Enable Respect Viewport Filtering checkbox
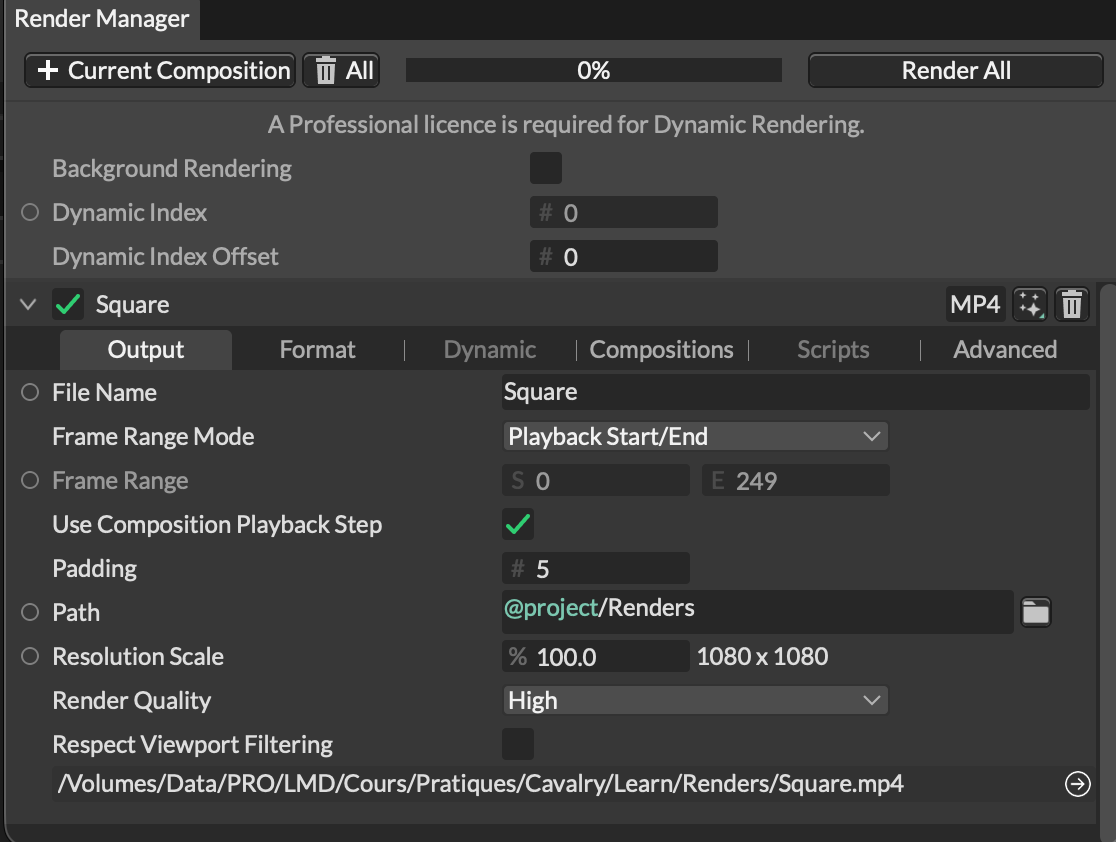 (x=518, y=744)
